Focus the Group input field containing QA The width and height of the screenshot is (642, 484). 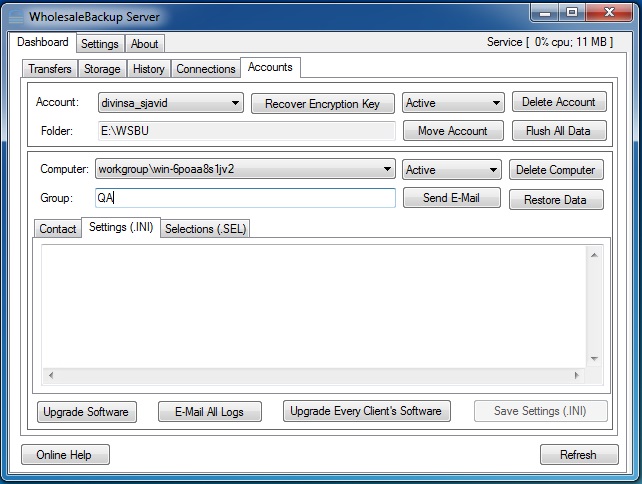245,198
